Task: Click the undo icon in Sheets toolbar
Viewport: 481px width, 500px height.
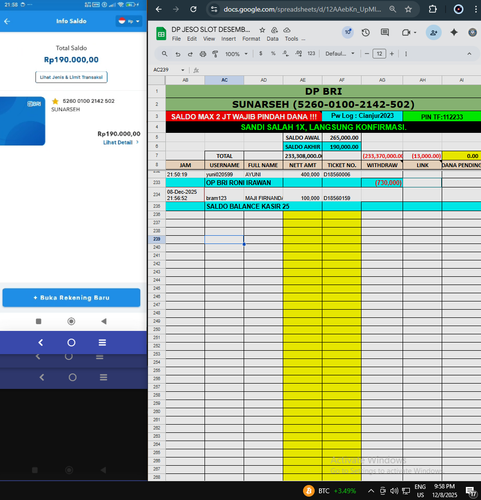Action: click(x=178, y=54)
